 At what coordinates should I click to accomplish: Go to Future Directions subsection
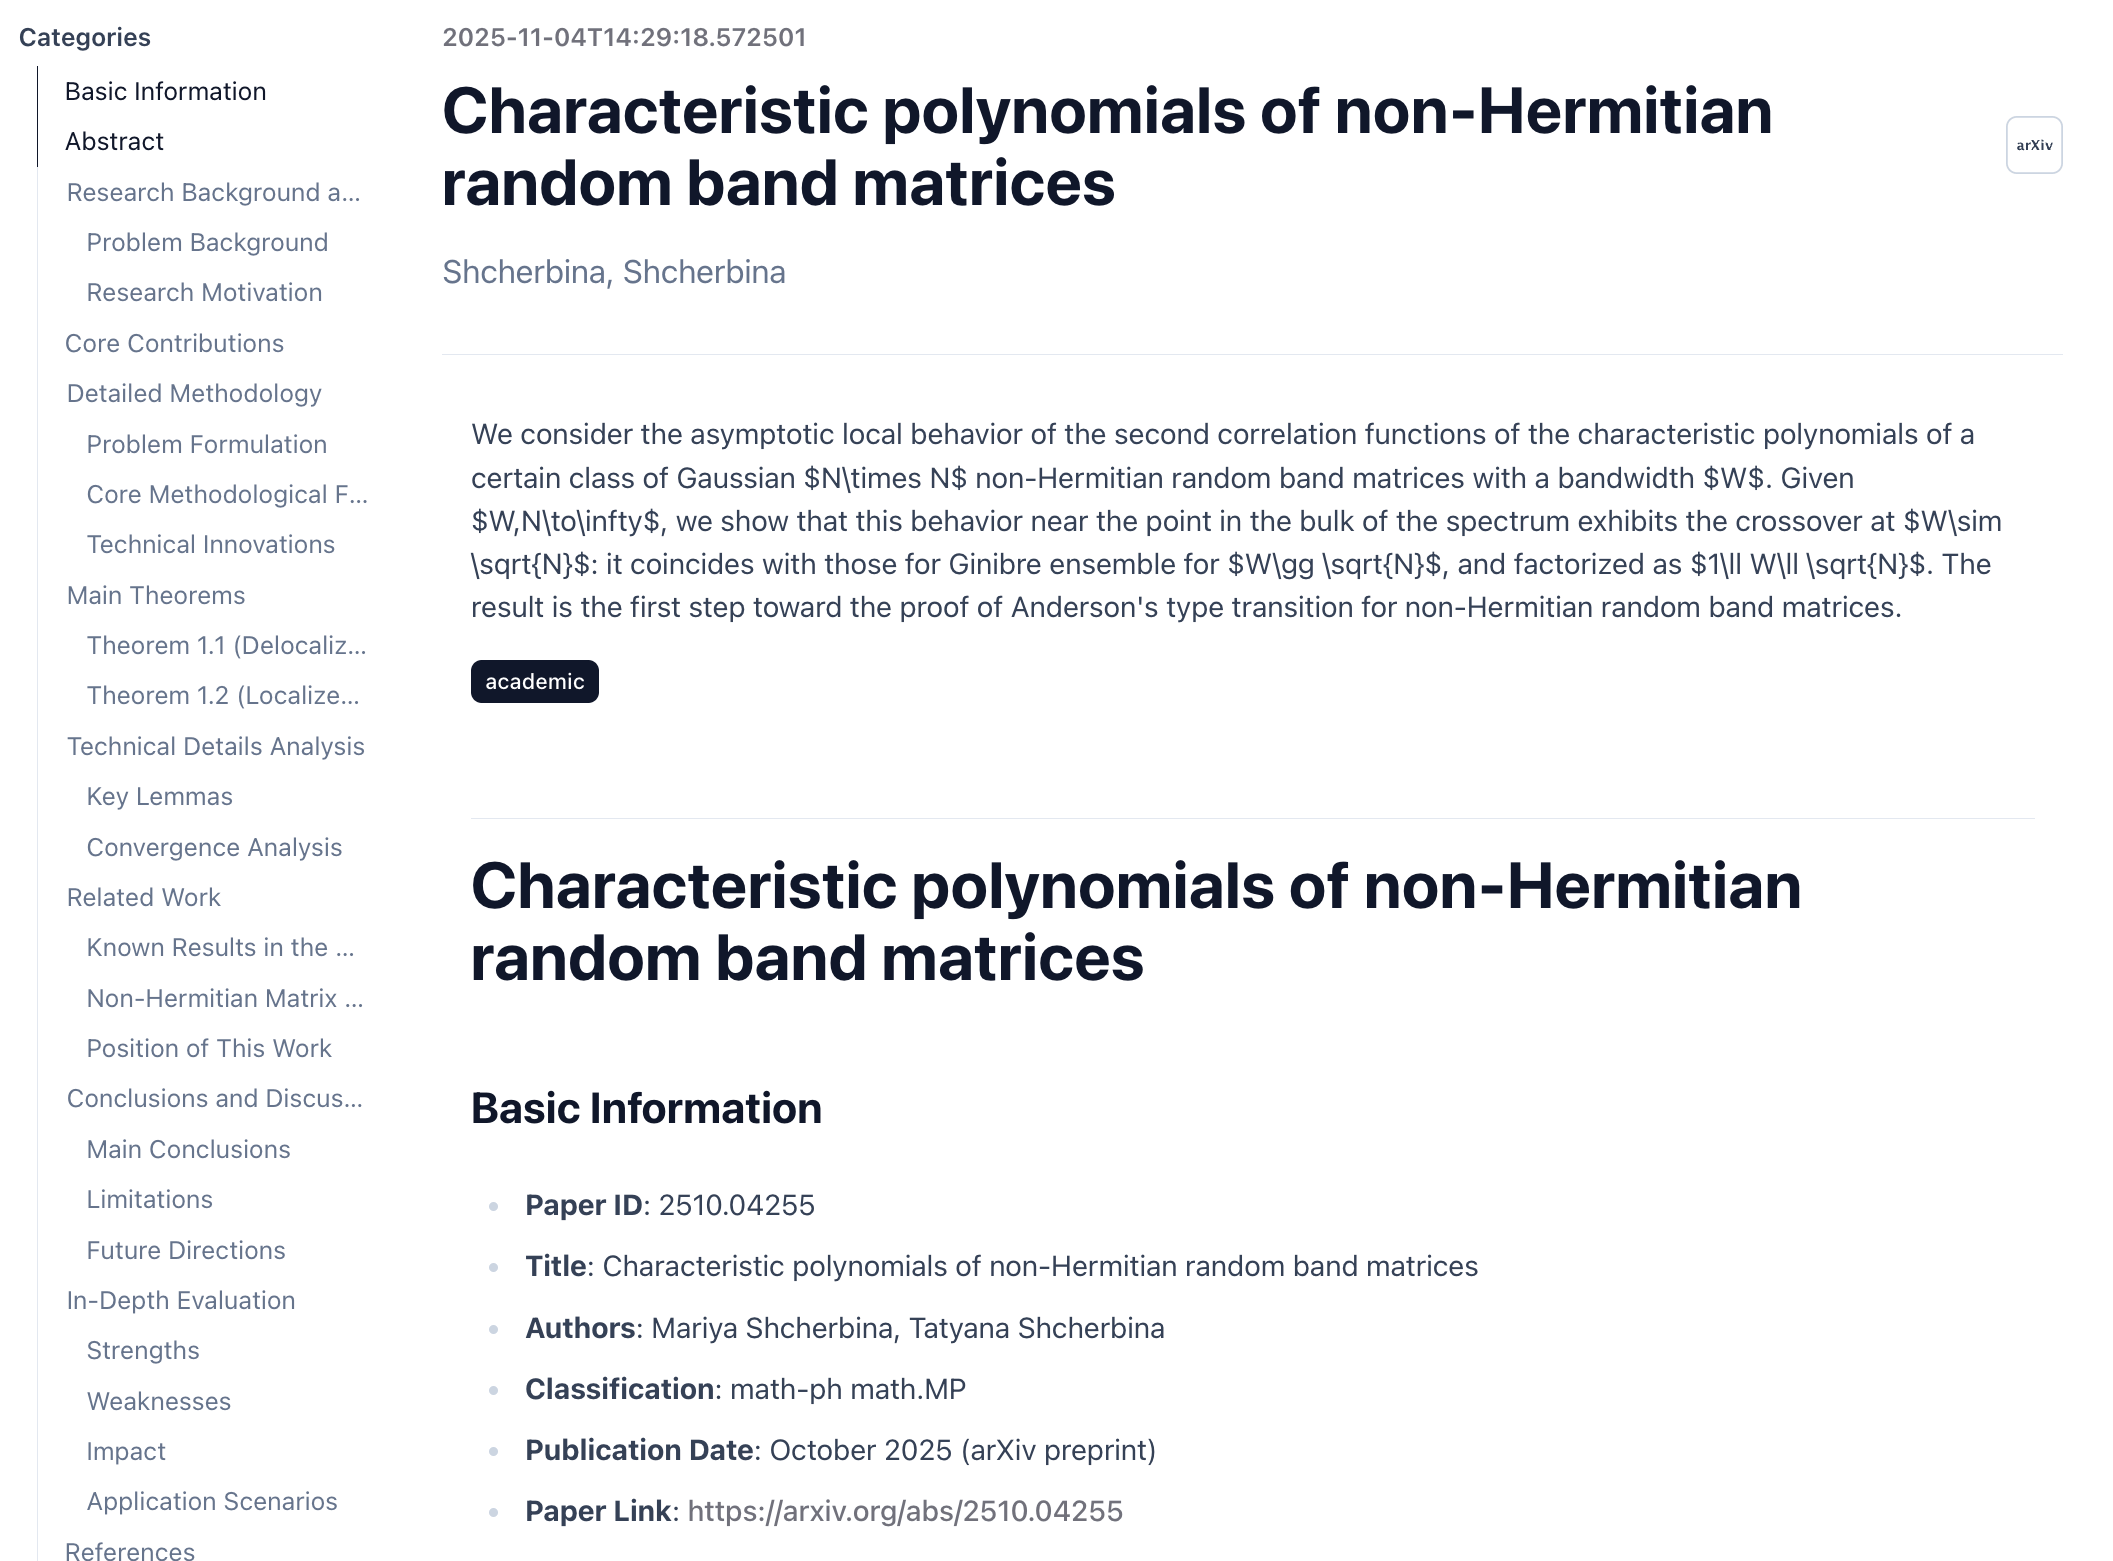click(186, 1250)
